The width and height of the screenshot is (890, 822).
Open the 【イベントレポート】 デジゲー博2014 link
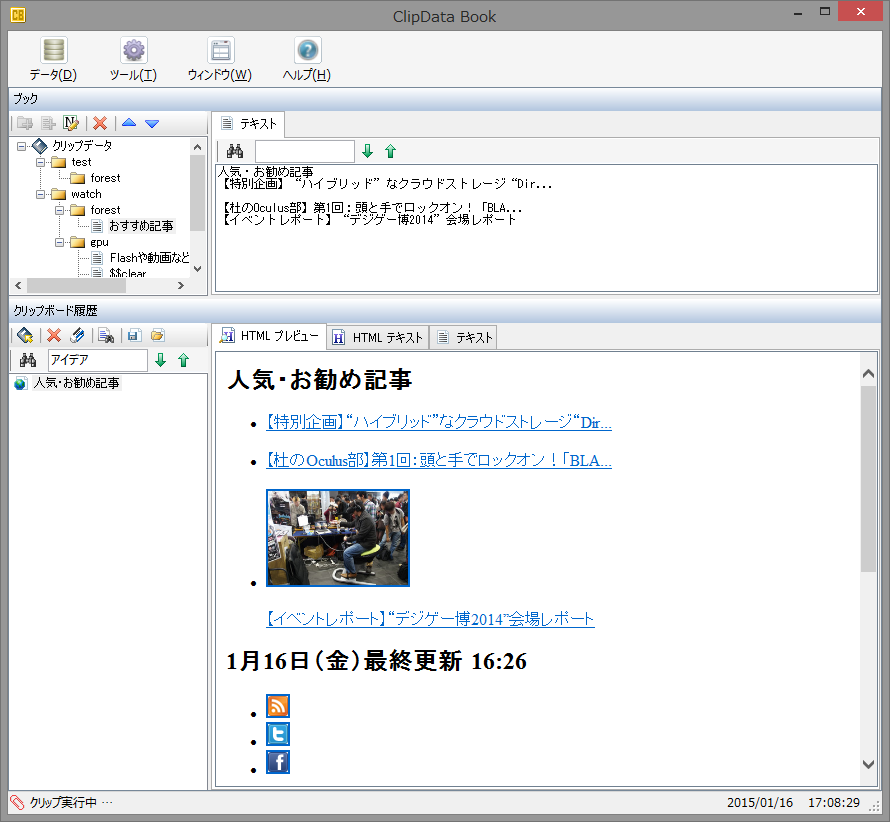(430, 618)
